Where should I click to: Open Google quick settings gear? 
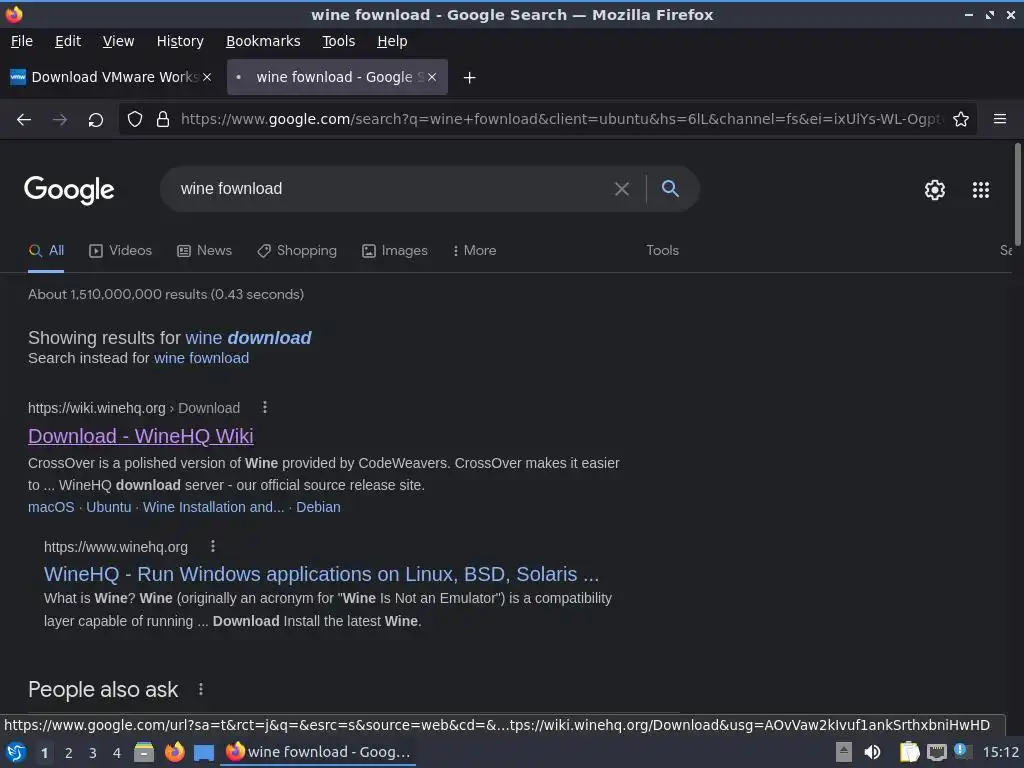coord(935,190)
